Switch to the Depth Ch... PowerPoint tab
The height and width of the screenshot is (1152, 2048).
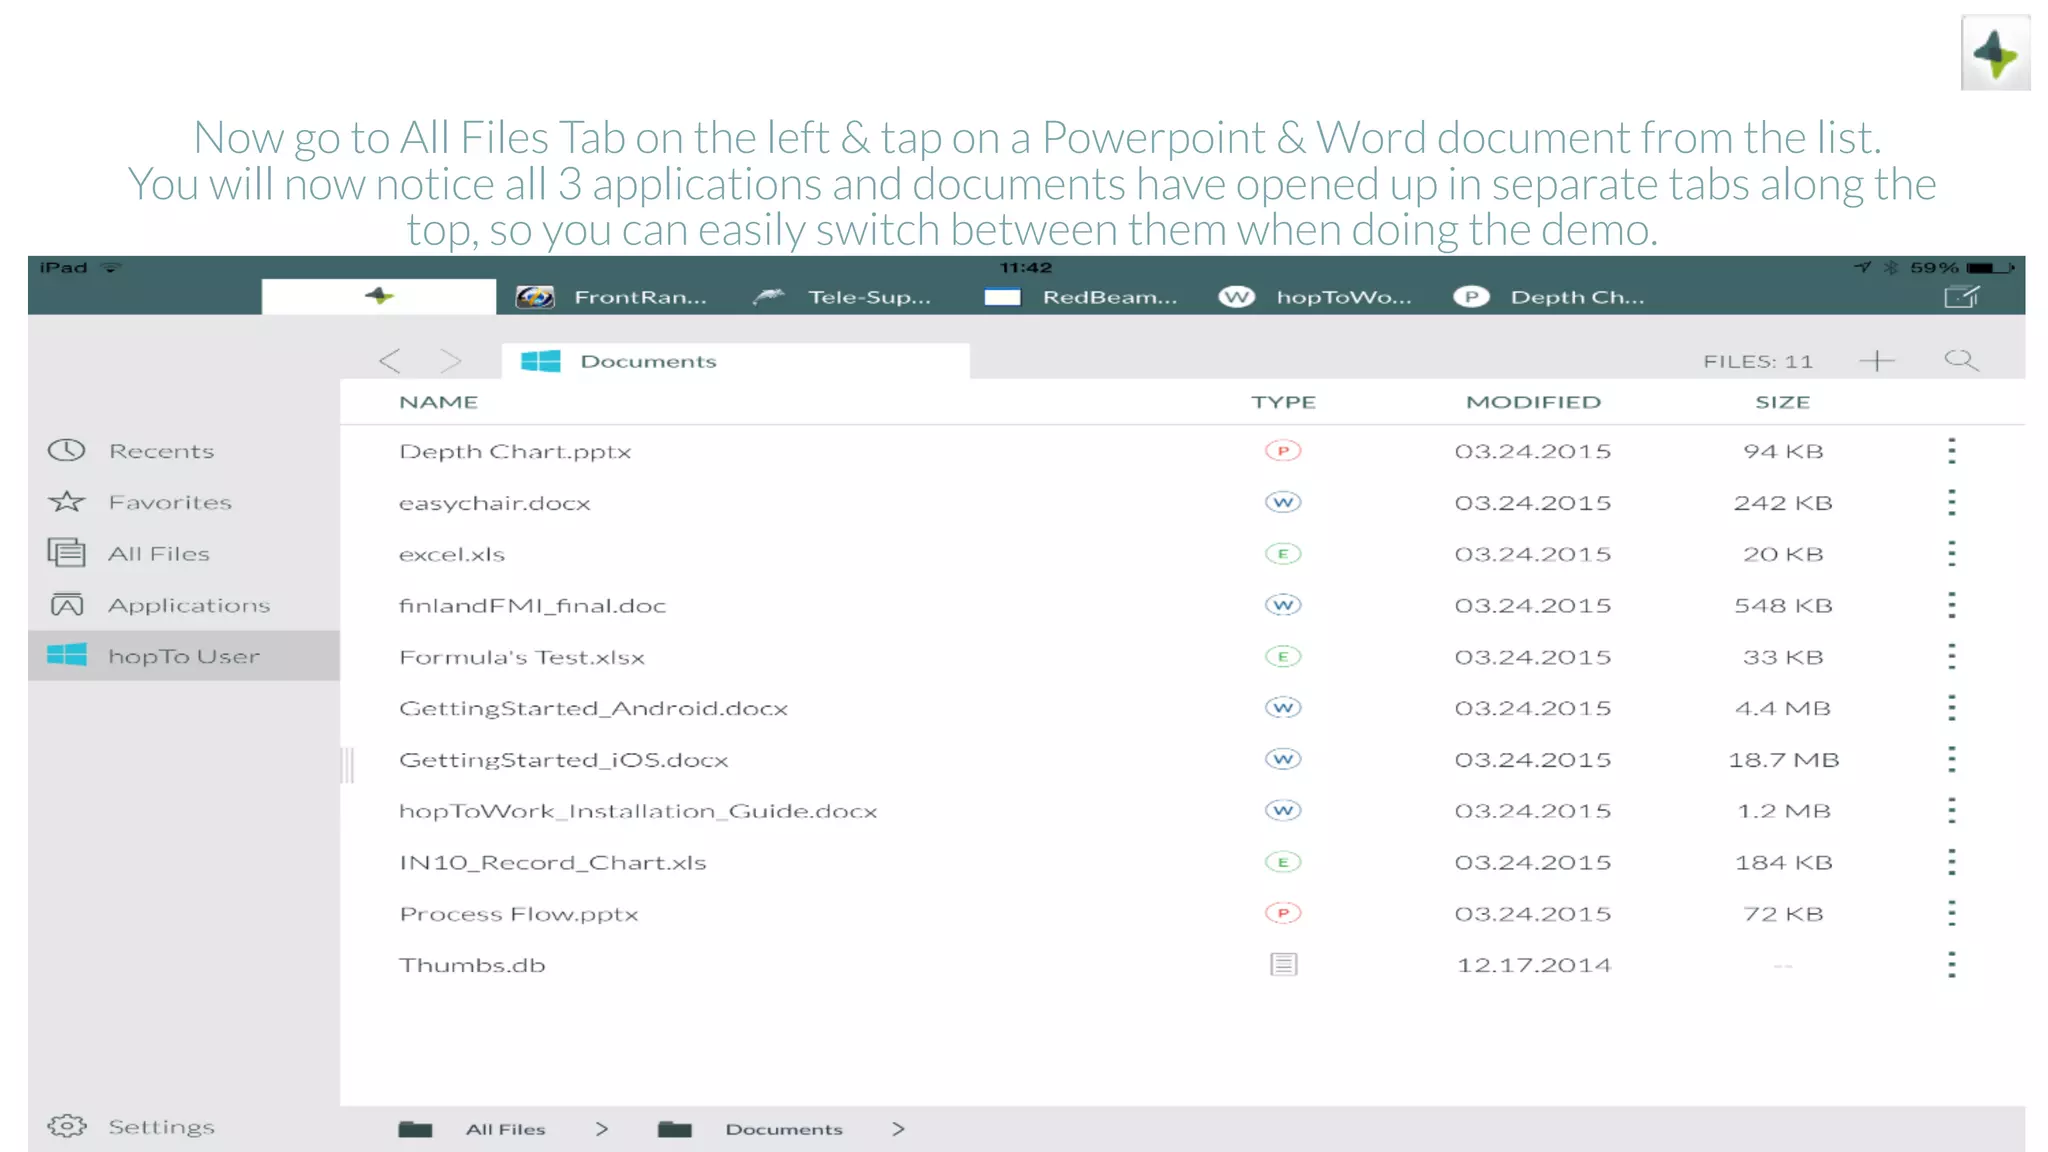tap(1549, 297)
